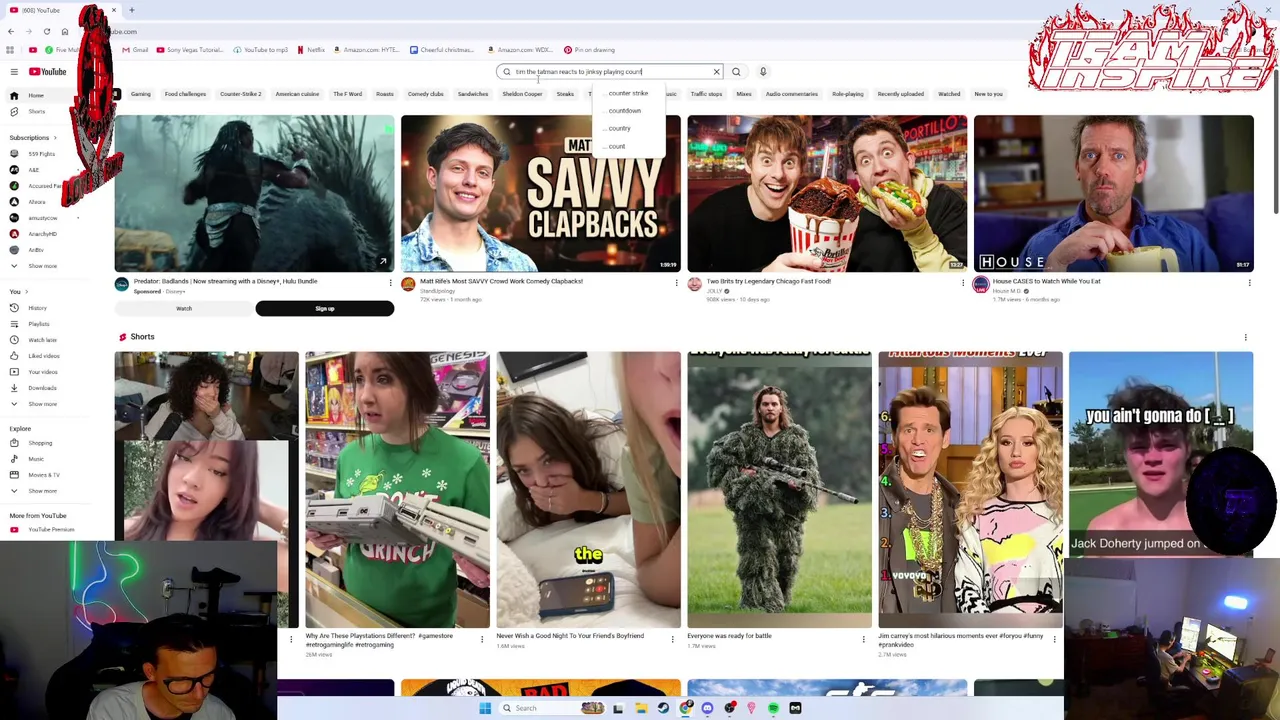Open the Gmail bookmark
This screenshot has width=1280, height=720.
[x=135, y=50]
